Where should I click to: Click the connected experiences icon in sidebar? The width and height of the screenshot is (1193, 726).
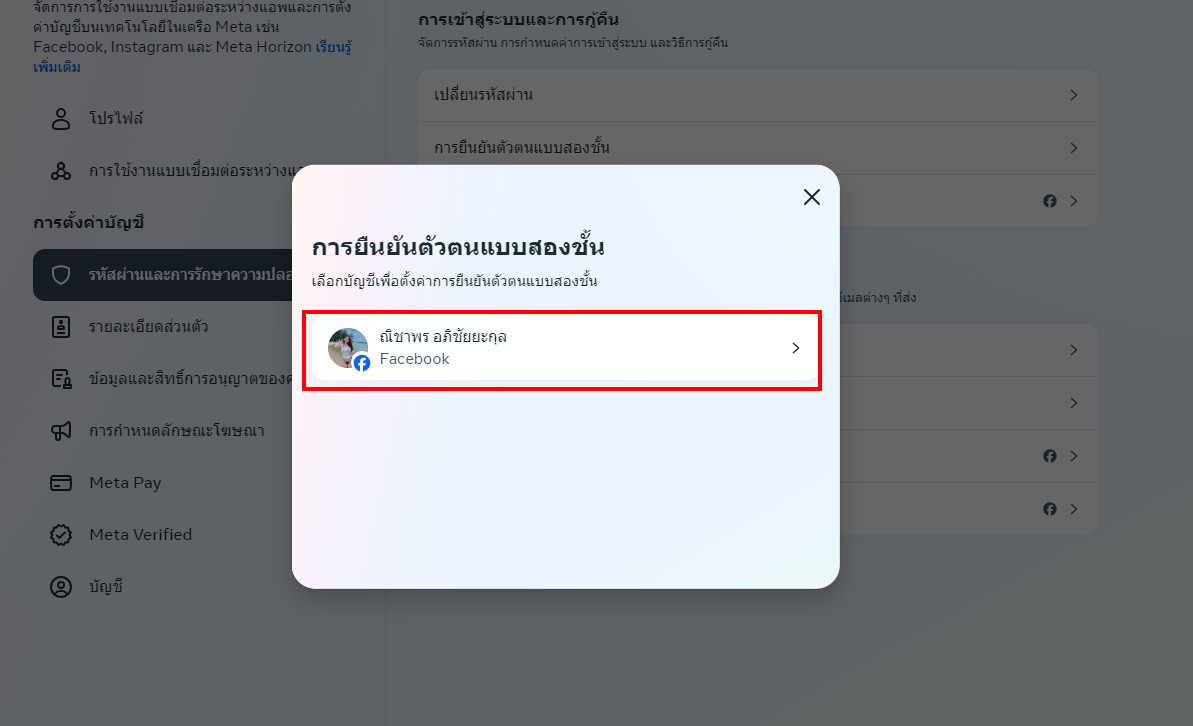click(x=61, y=171)
